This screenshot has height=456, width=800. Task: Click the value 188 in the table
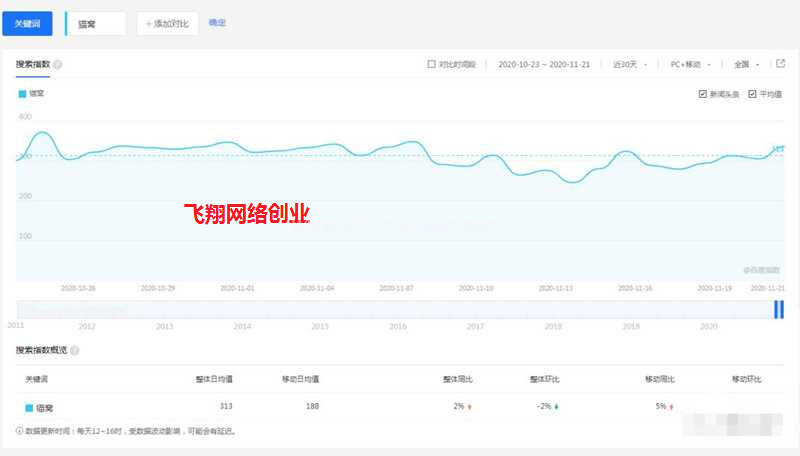[x=312, y=406]
